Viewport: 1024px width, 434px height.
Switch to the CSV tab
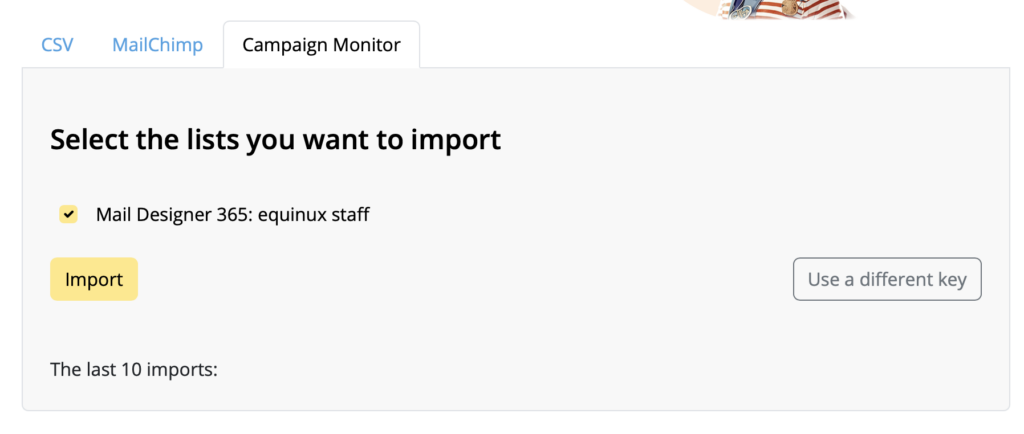tap(57, 45)
